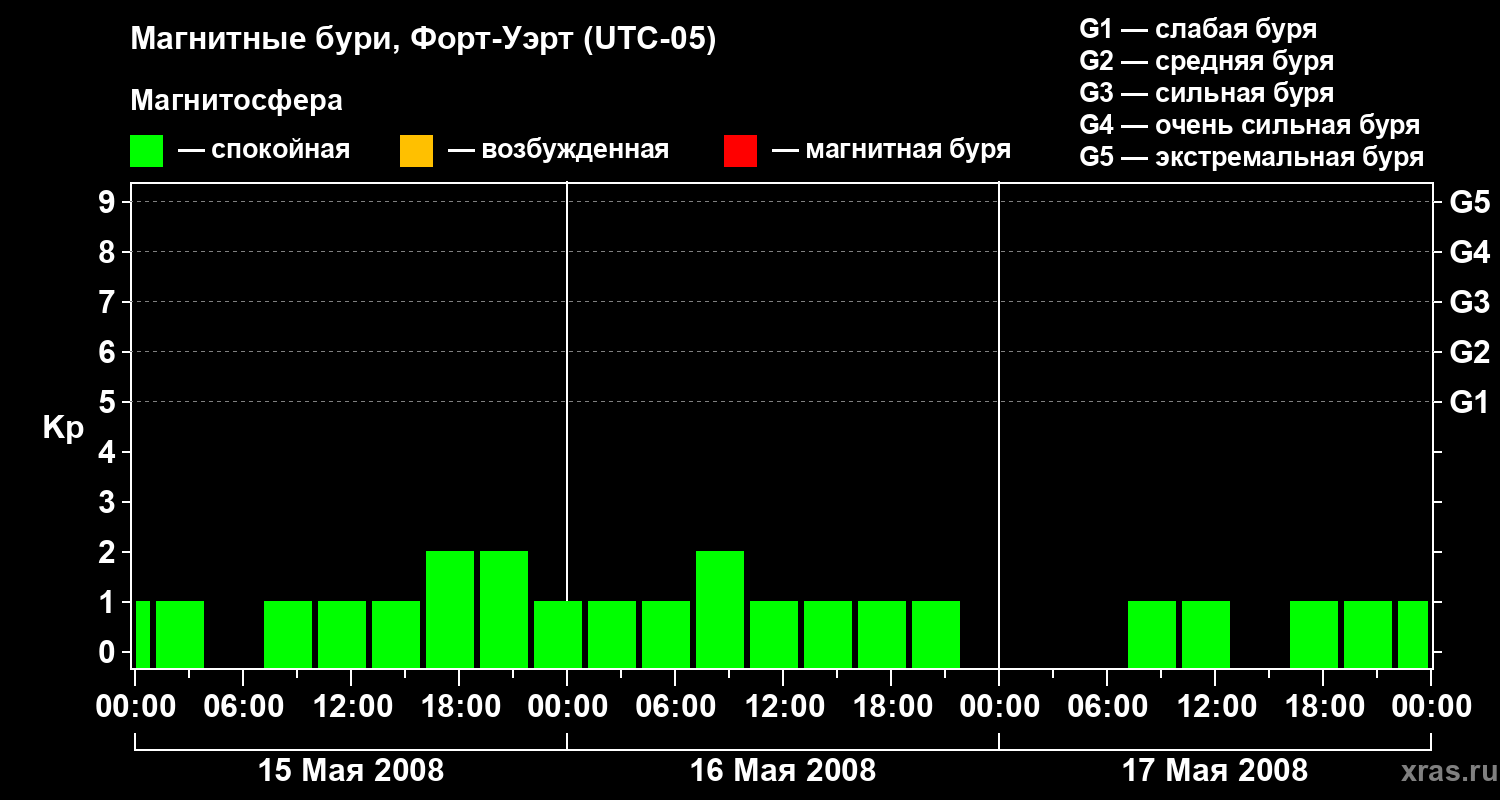Click the 'G5 — экстремальная буря' legend line
The height and width of the screenshot is (800, 1500).
1252,157
